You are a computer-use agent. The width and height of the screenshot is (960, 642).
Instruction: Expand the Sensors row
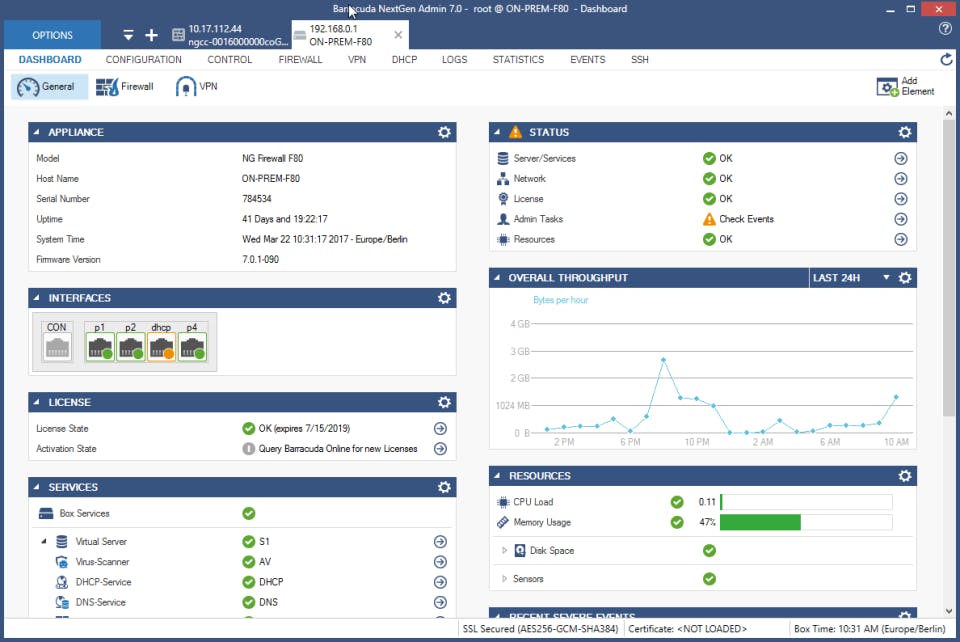coord(505,578)
